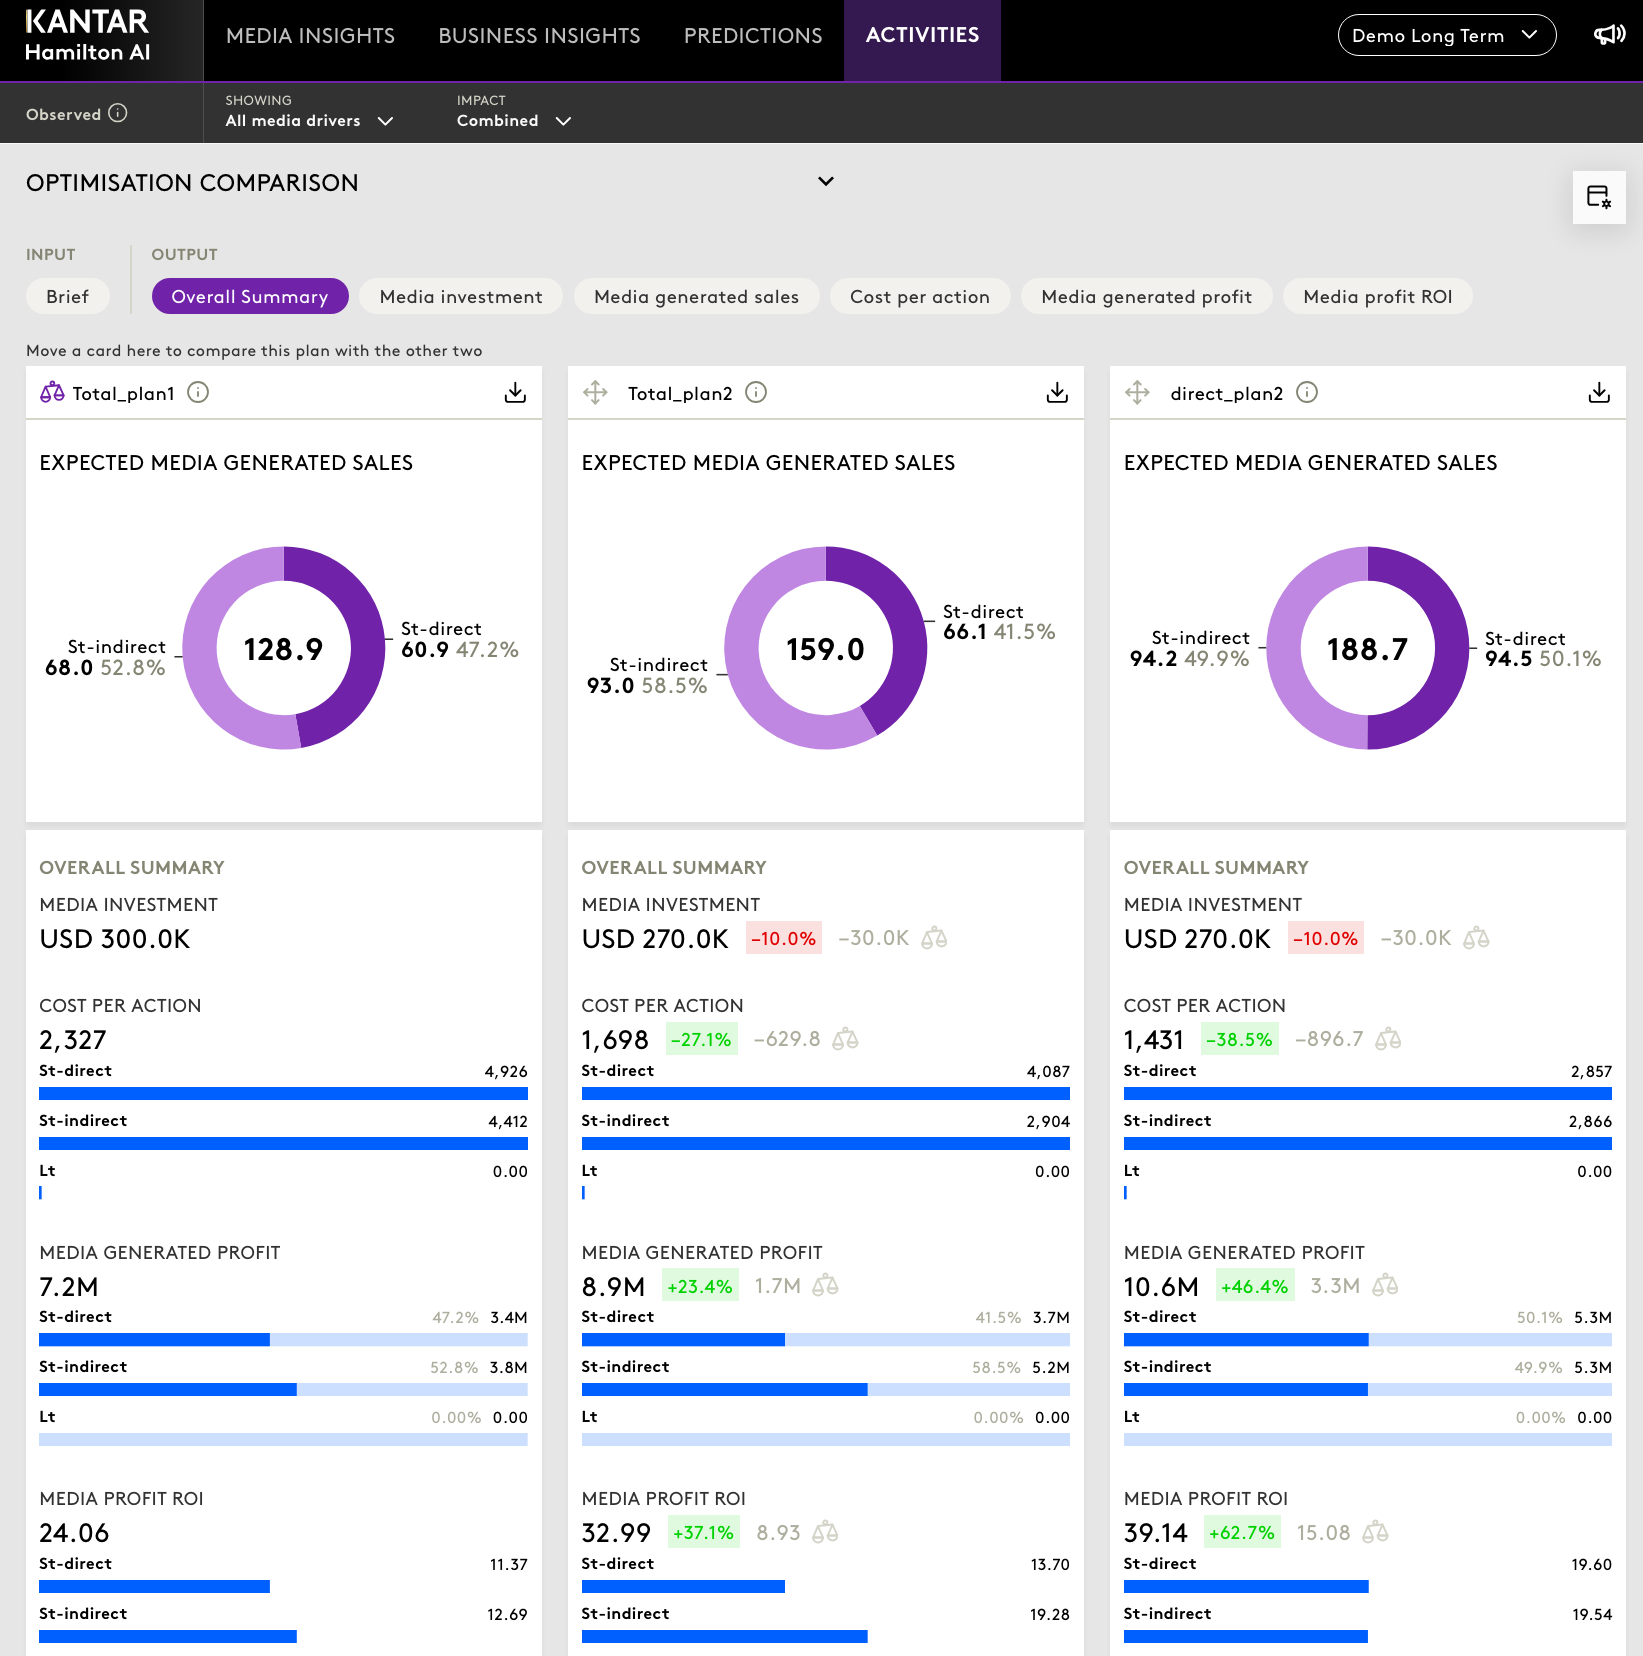Click scale icon beside Total_plan2 generated profit
Screen dimensions: 1643x1656
825,1285
